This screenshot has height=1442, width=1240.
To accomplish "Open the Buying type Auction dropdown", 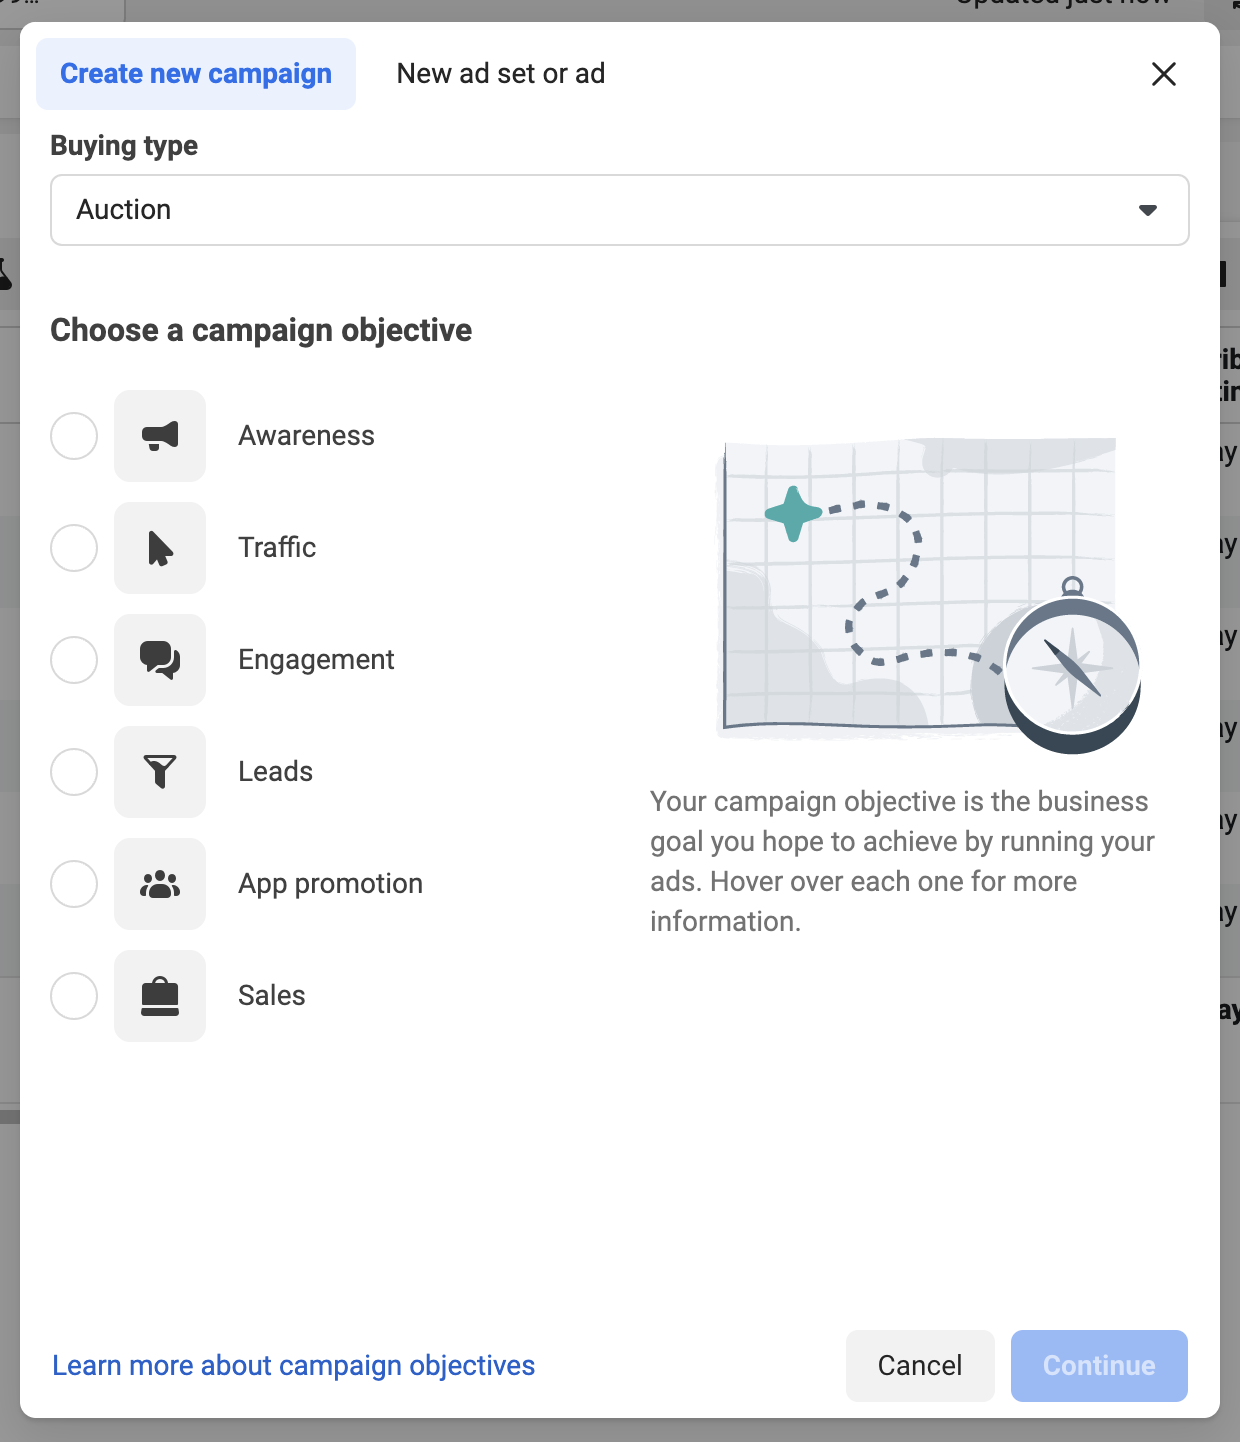I will click(620, 210).
